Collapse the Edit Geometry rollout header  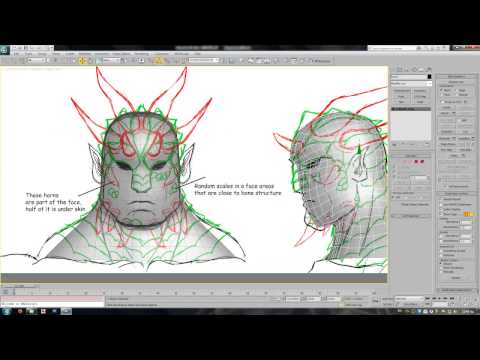click(456, 76)
